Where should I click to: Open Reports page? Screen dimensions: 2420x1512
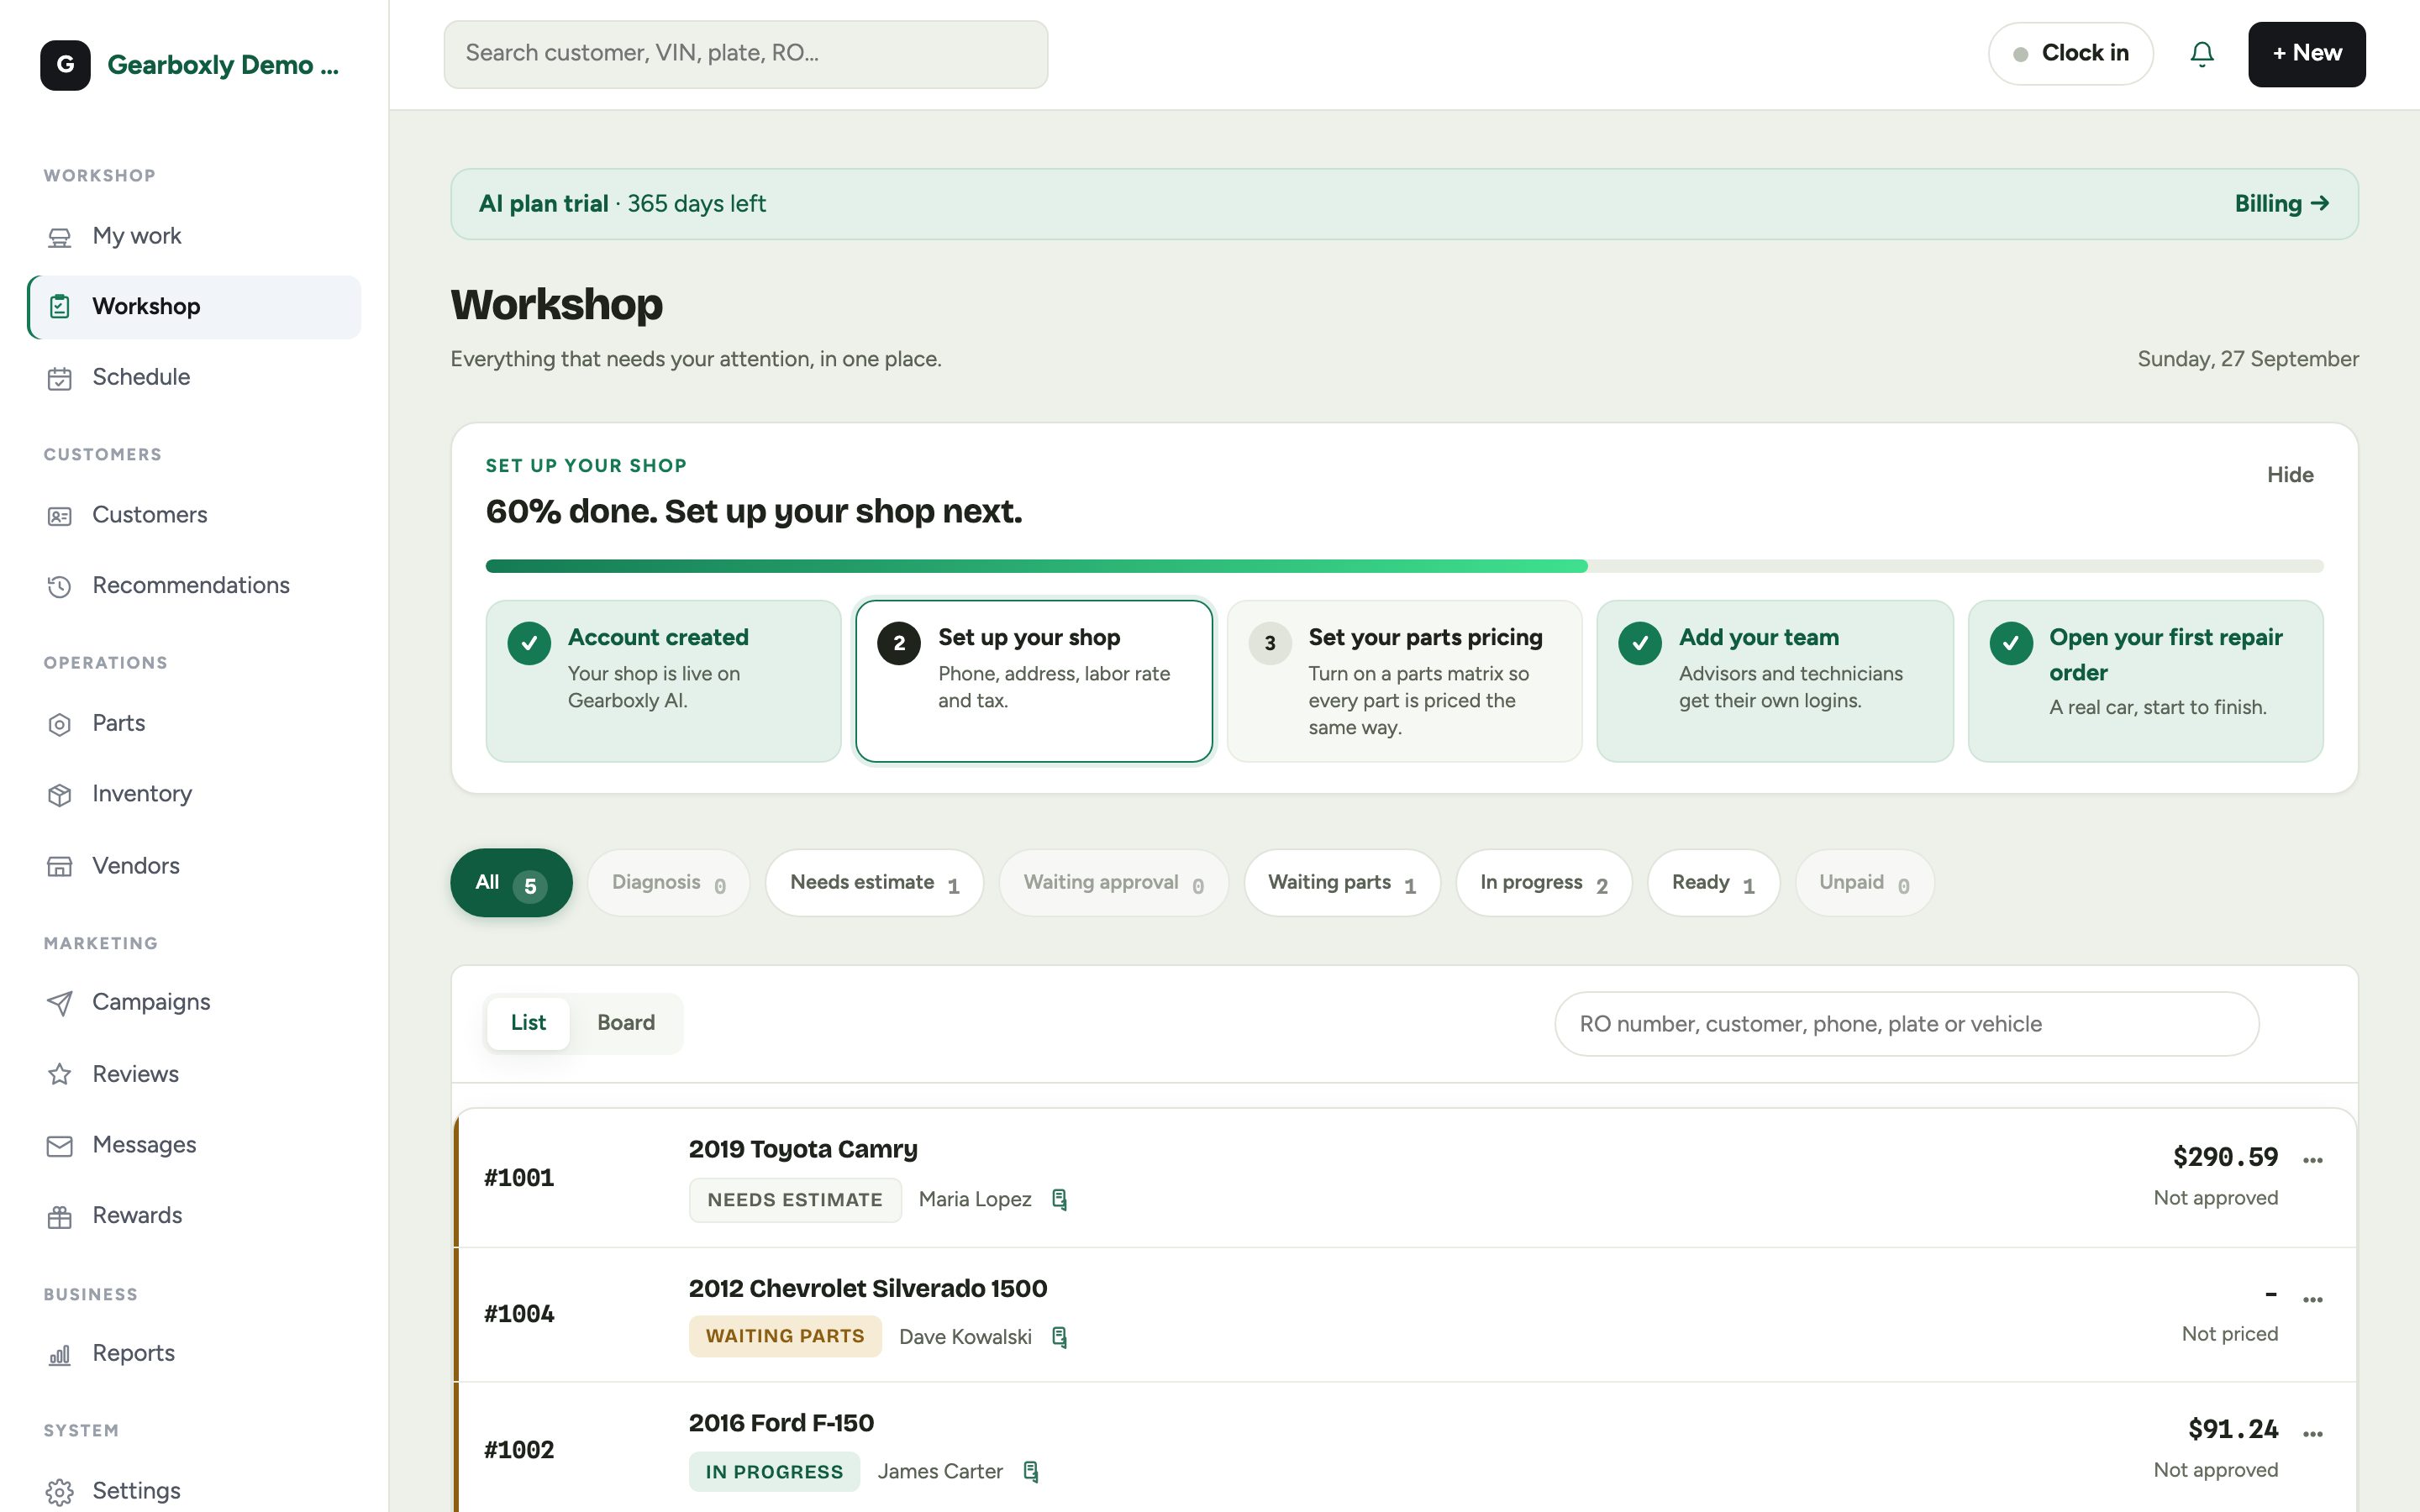(x=194, y=1353)
